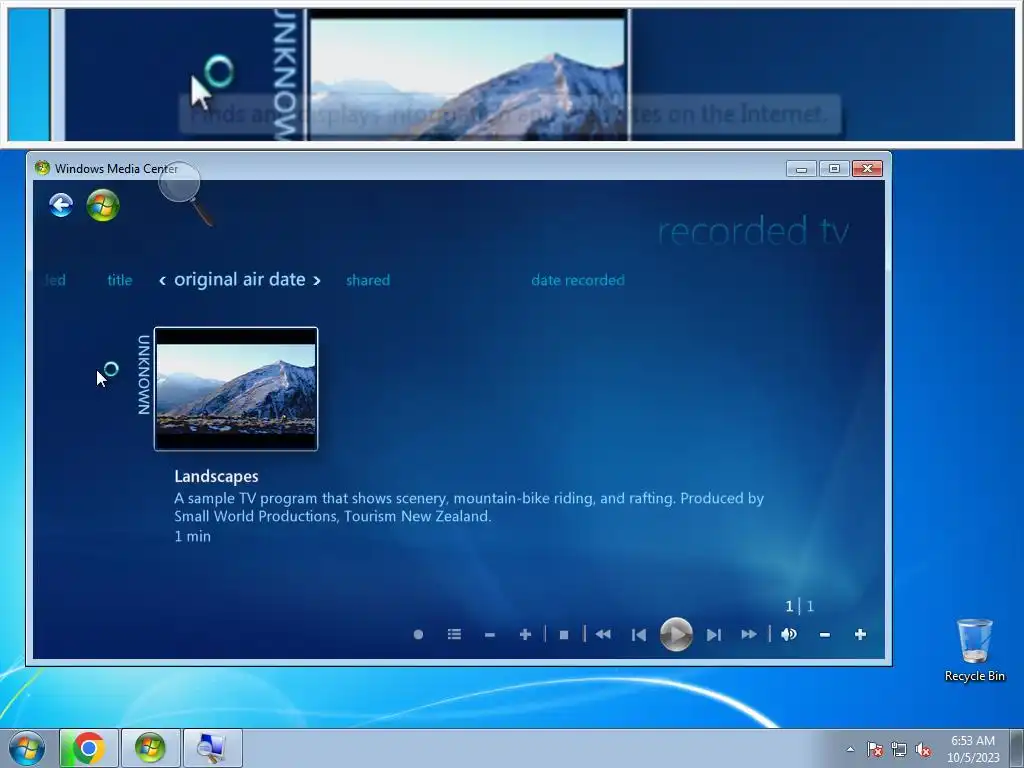The width and height of the screenshot is (1024, 768).
Task: Click the Landscapes program description text
Action: tap(469, 507)
